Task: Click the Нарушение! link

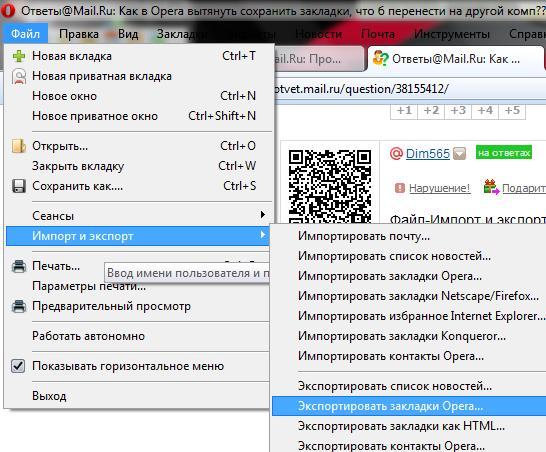Action: click(439, 188)
